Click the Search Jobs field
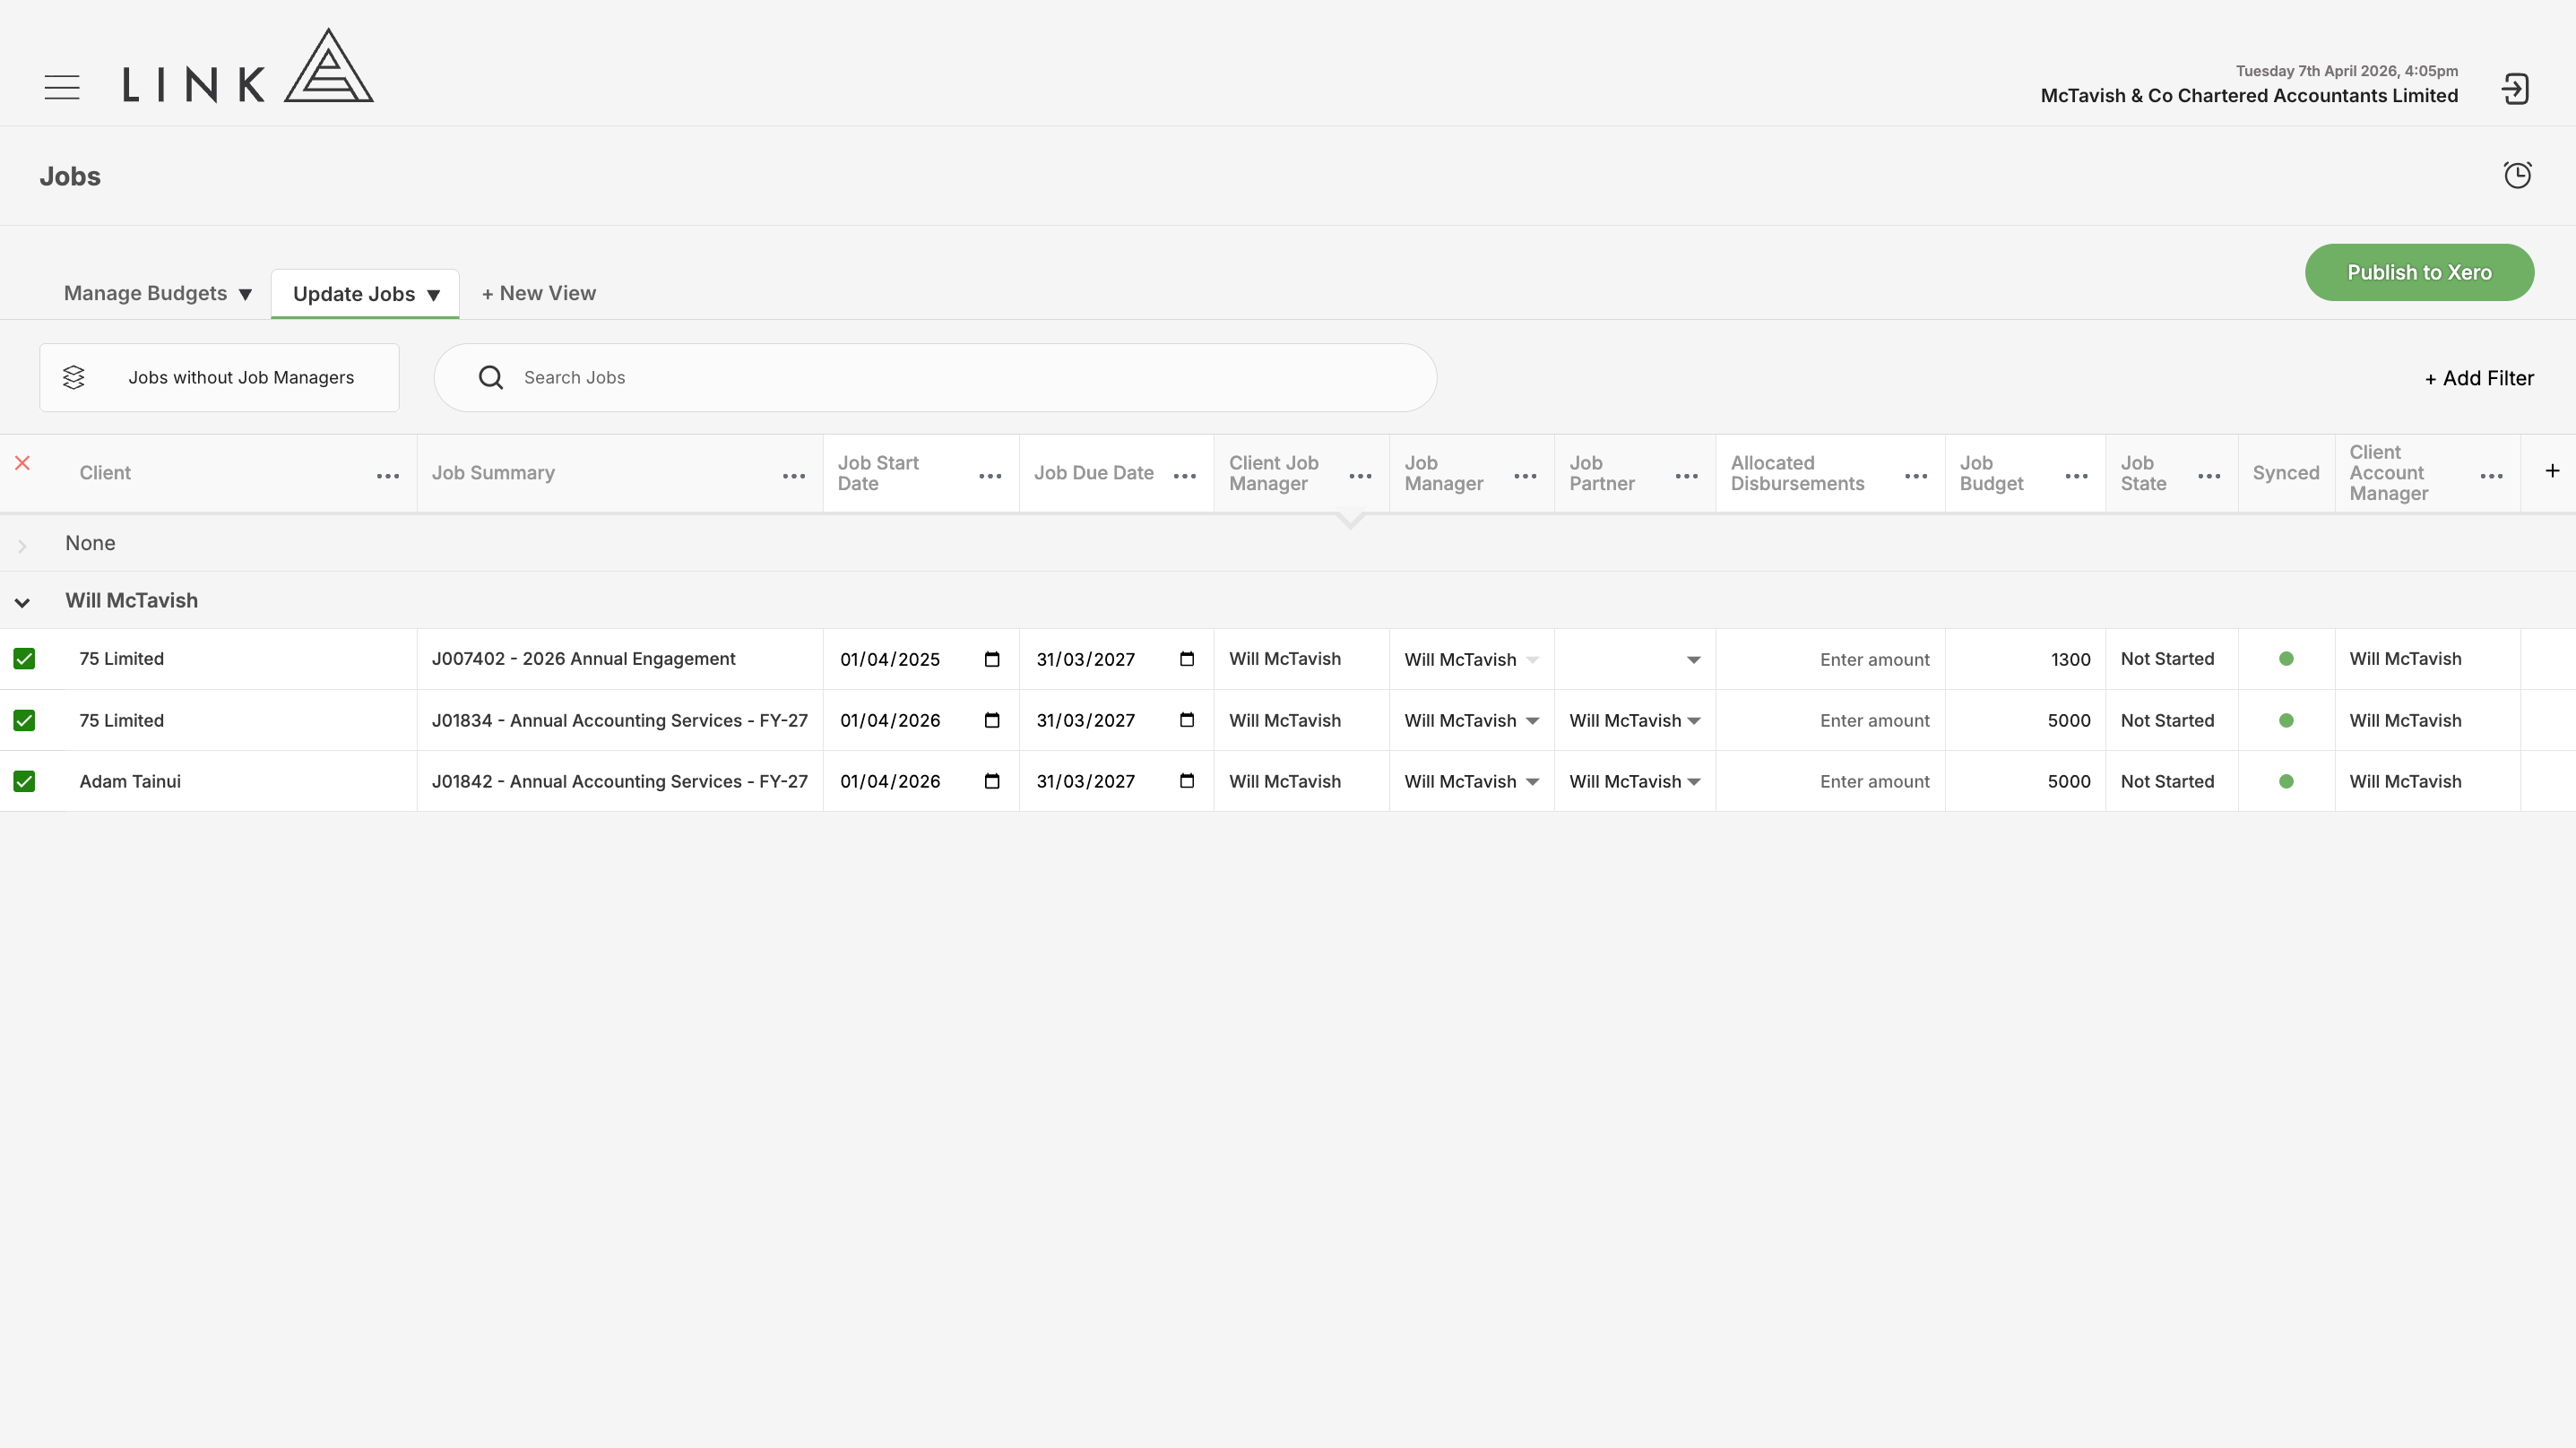The height and width of the screenshot is (1448, 2576). click(935, 378)
